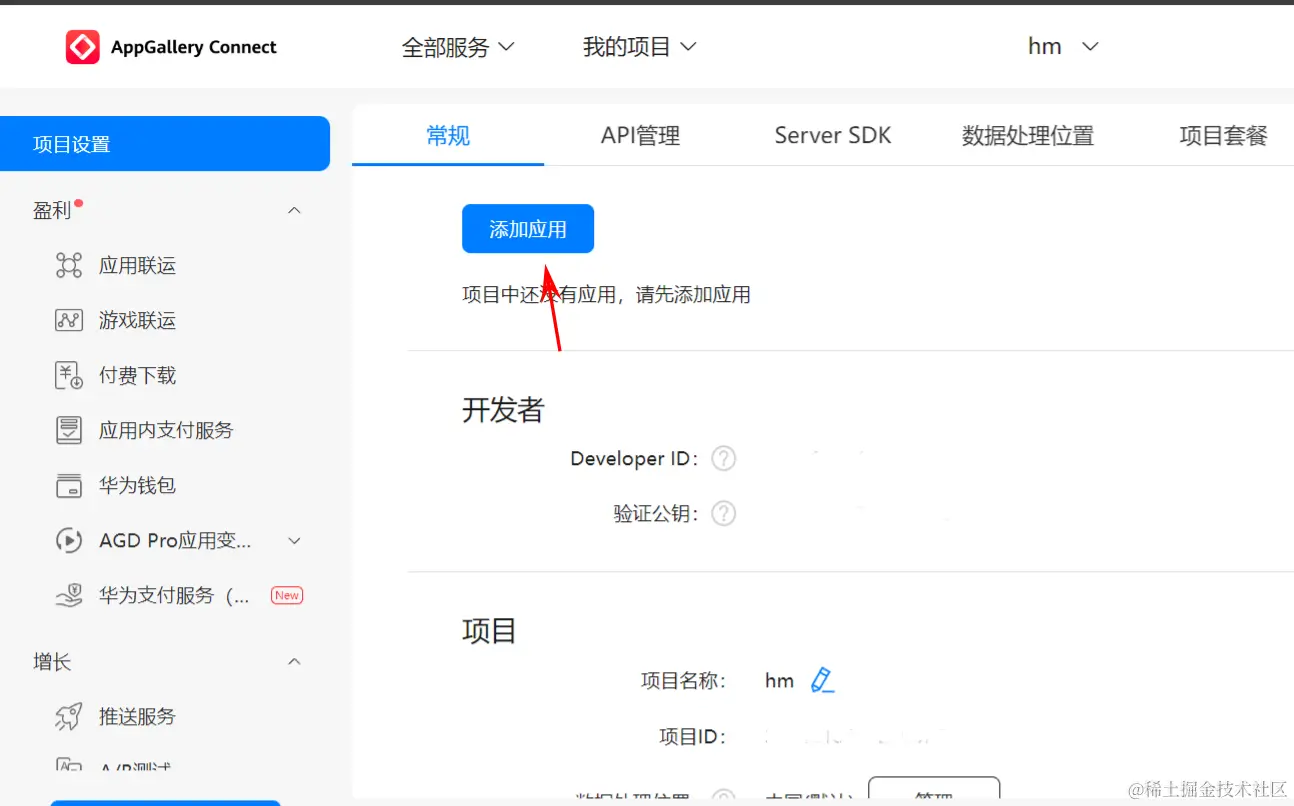Open 推送服务 menu item
The height and width of the screenshot is (806, 1294).
point(137,716)
